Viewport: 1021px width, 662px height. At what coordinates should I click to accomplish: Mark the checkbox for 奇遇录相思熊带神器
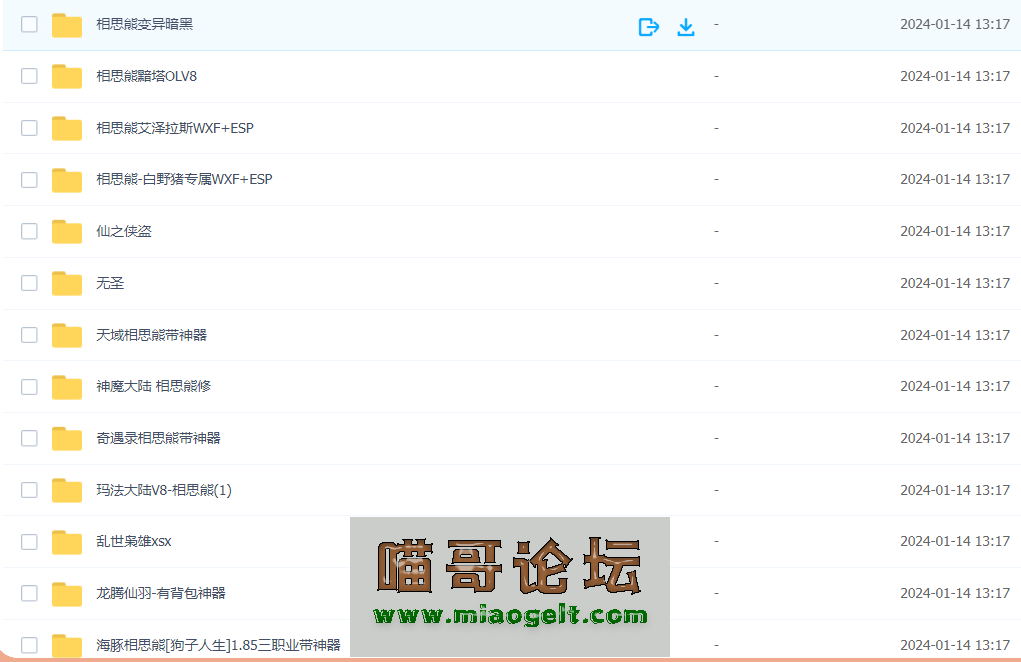pos(30,438)
